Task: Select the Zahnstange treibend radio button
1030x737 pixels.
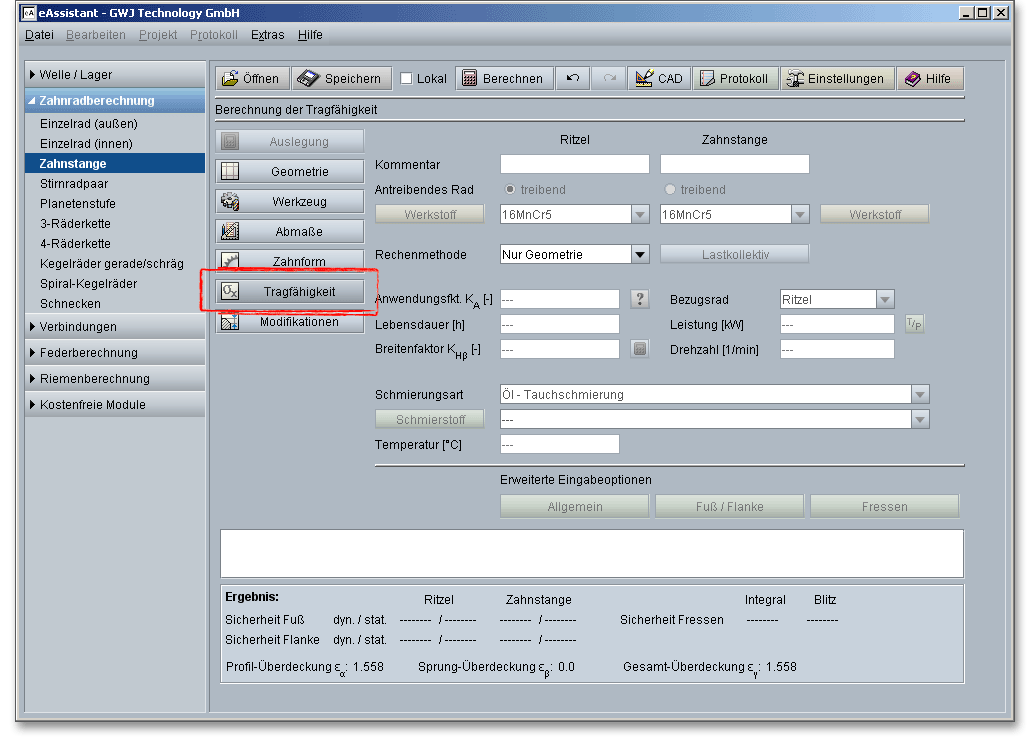Action: click(670, 190)
